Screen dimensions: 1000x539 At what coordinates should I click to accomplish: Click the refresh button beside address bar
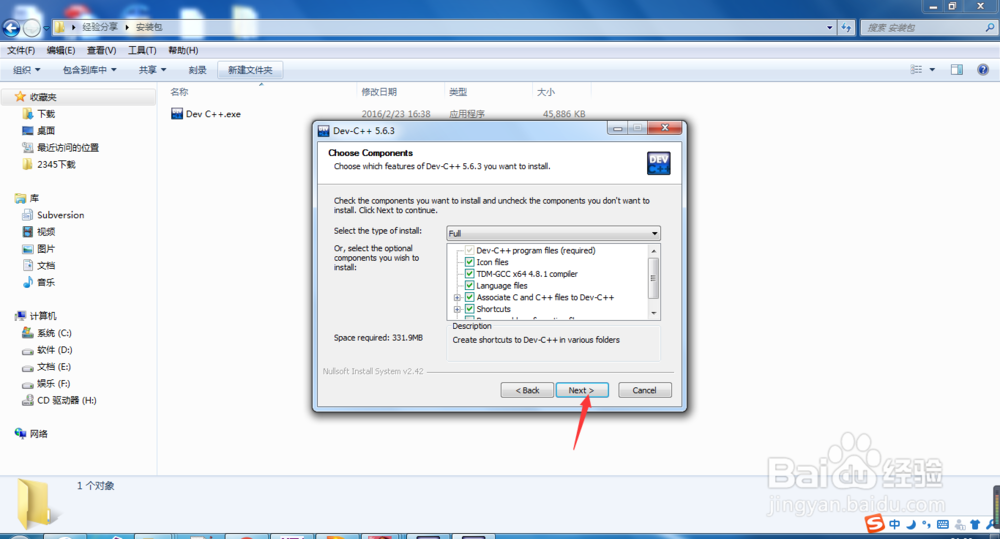[846, 27]
